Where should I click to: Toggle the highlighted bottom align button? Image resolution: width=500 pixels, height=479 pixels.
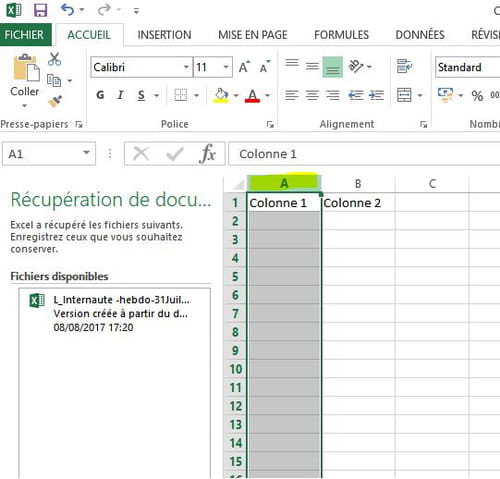coord(332,67)
